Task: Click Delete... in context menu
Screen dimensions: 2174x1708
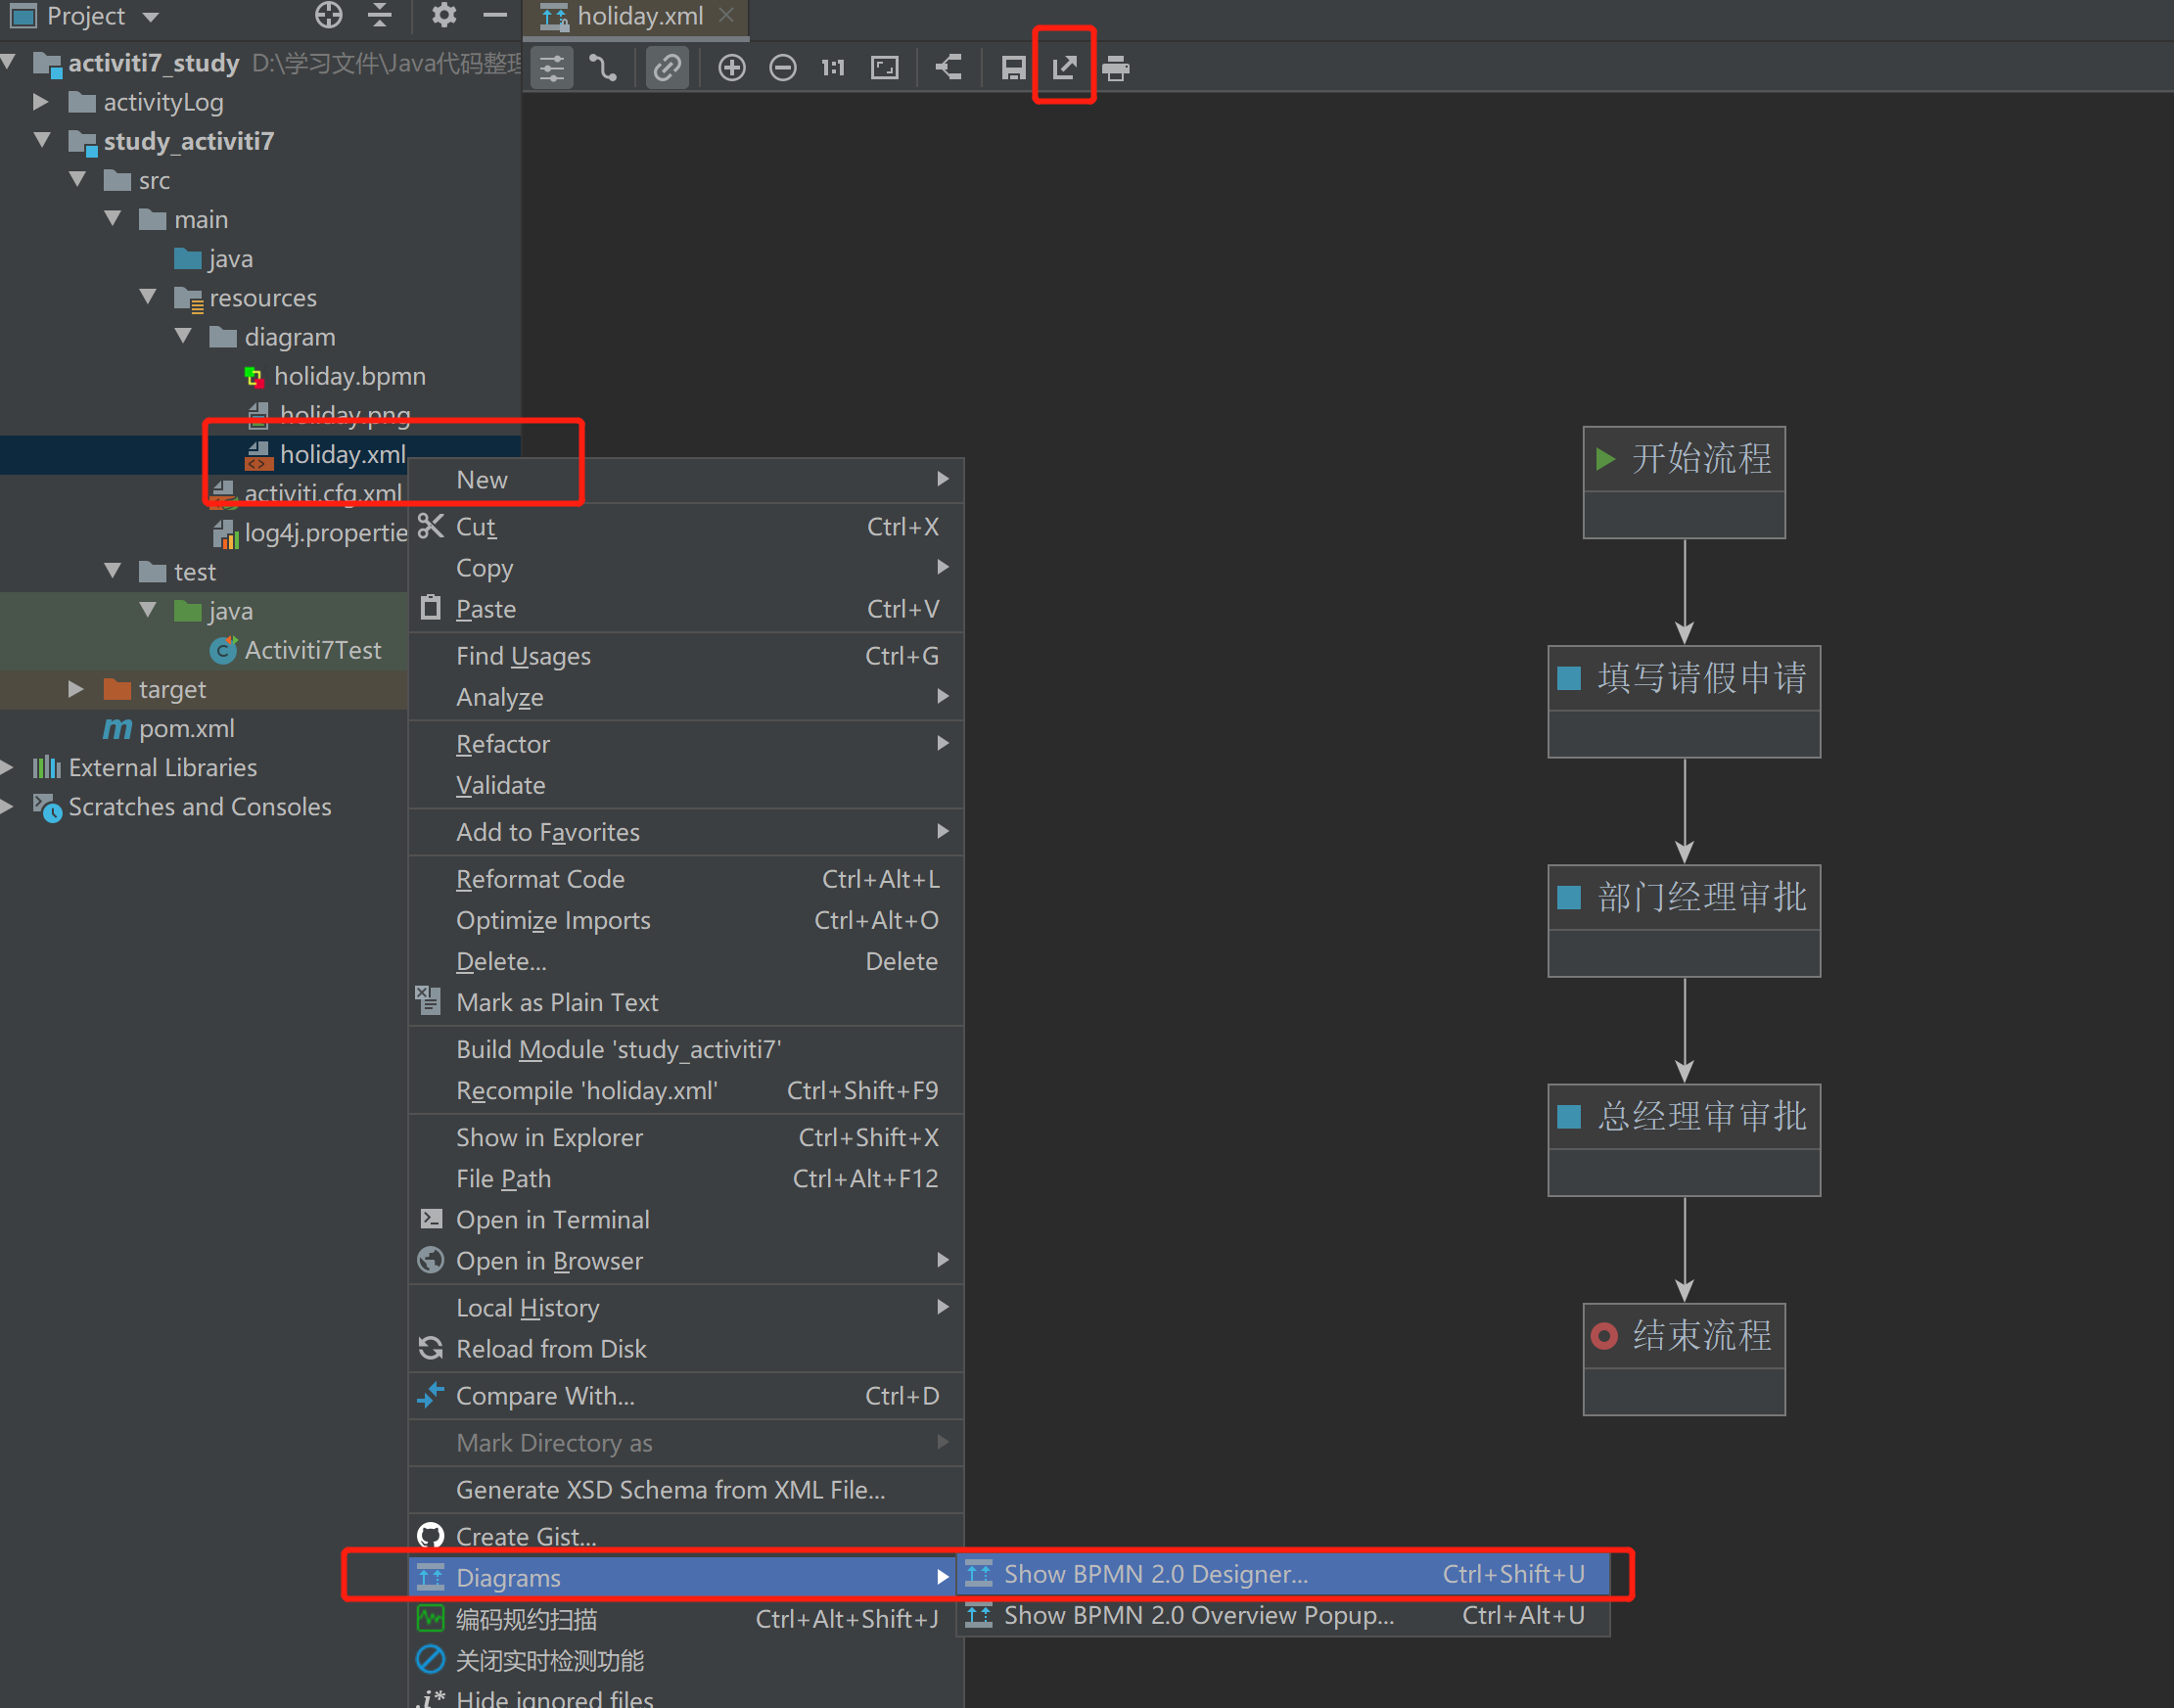Action: pyautogui.click(x=686, y=960)
